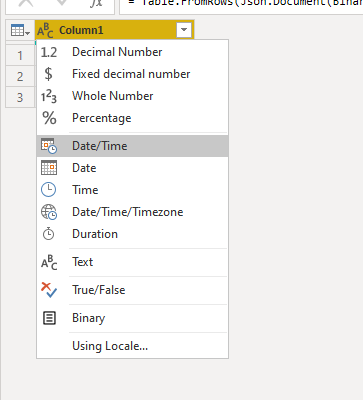Click the Decimal Number 1.2 icon

point(49,52)
